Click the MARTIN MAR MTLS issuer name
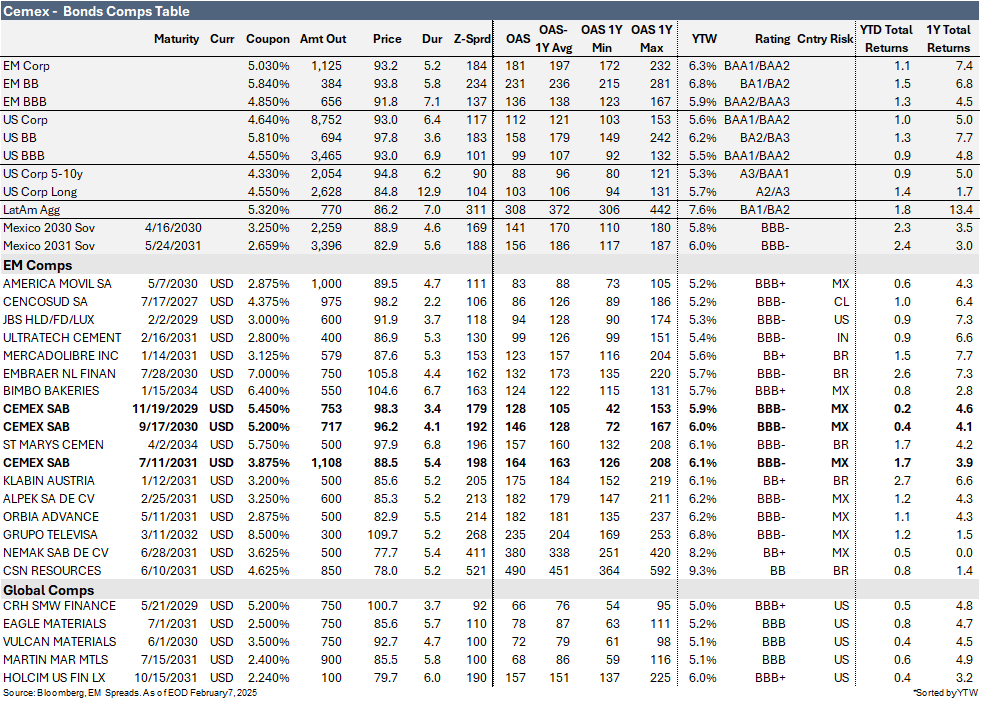Viewport: 981px width, 706px height. (56, 660)
